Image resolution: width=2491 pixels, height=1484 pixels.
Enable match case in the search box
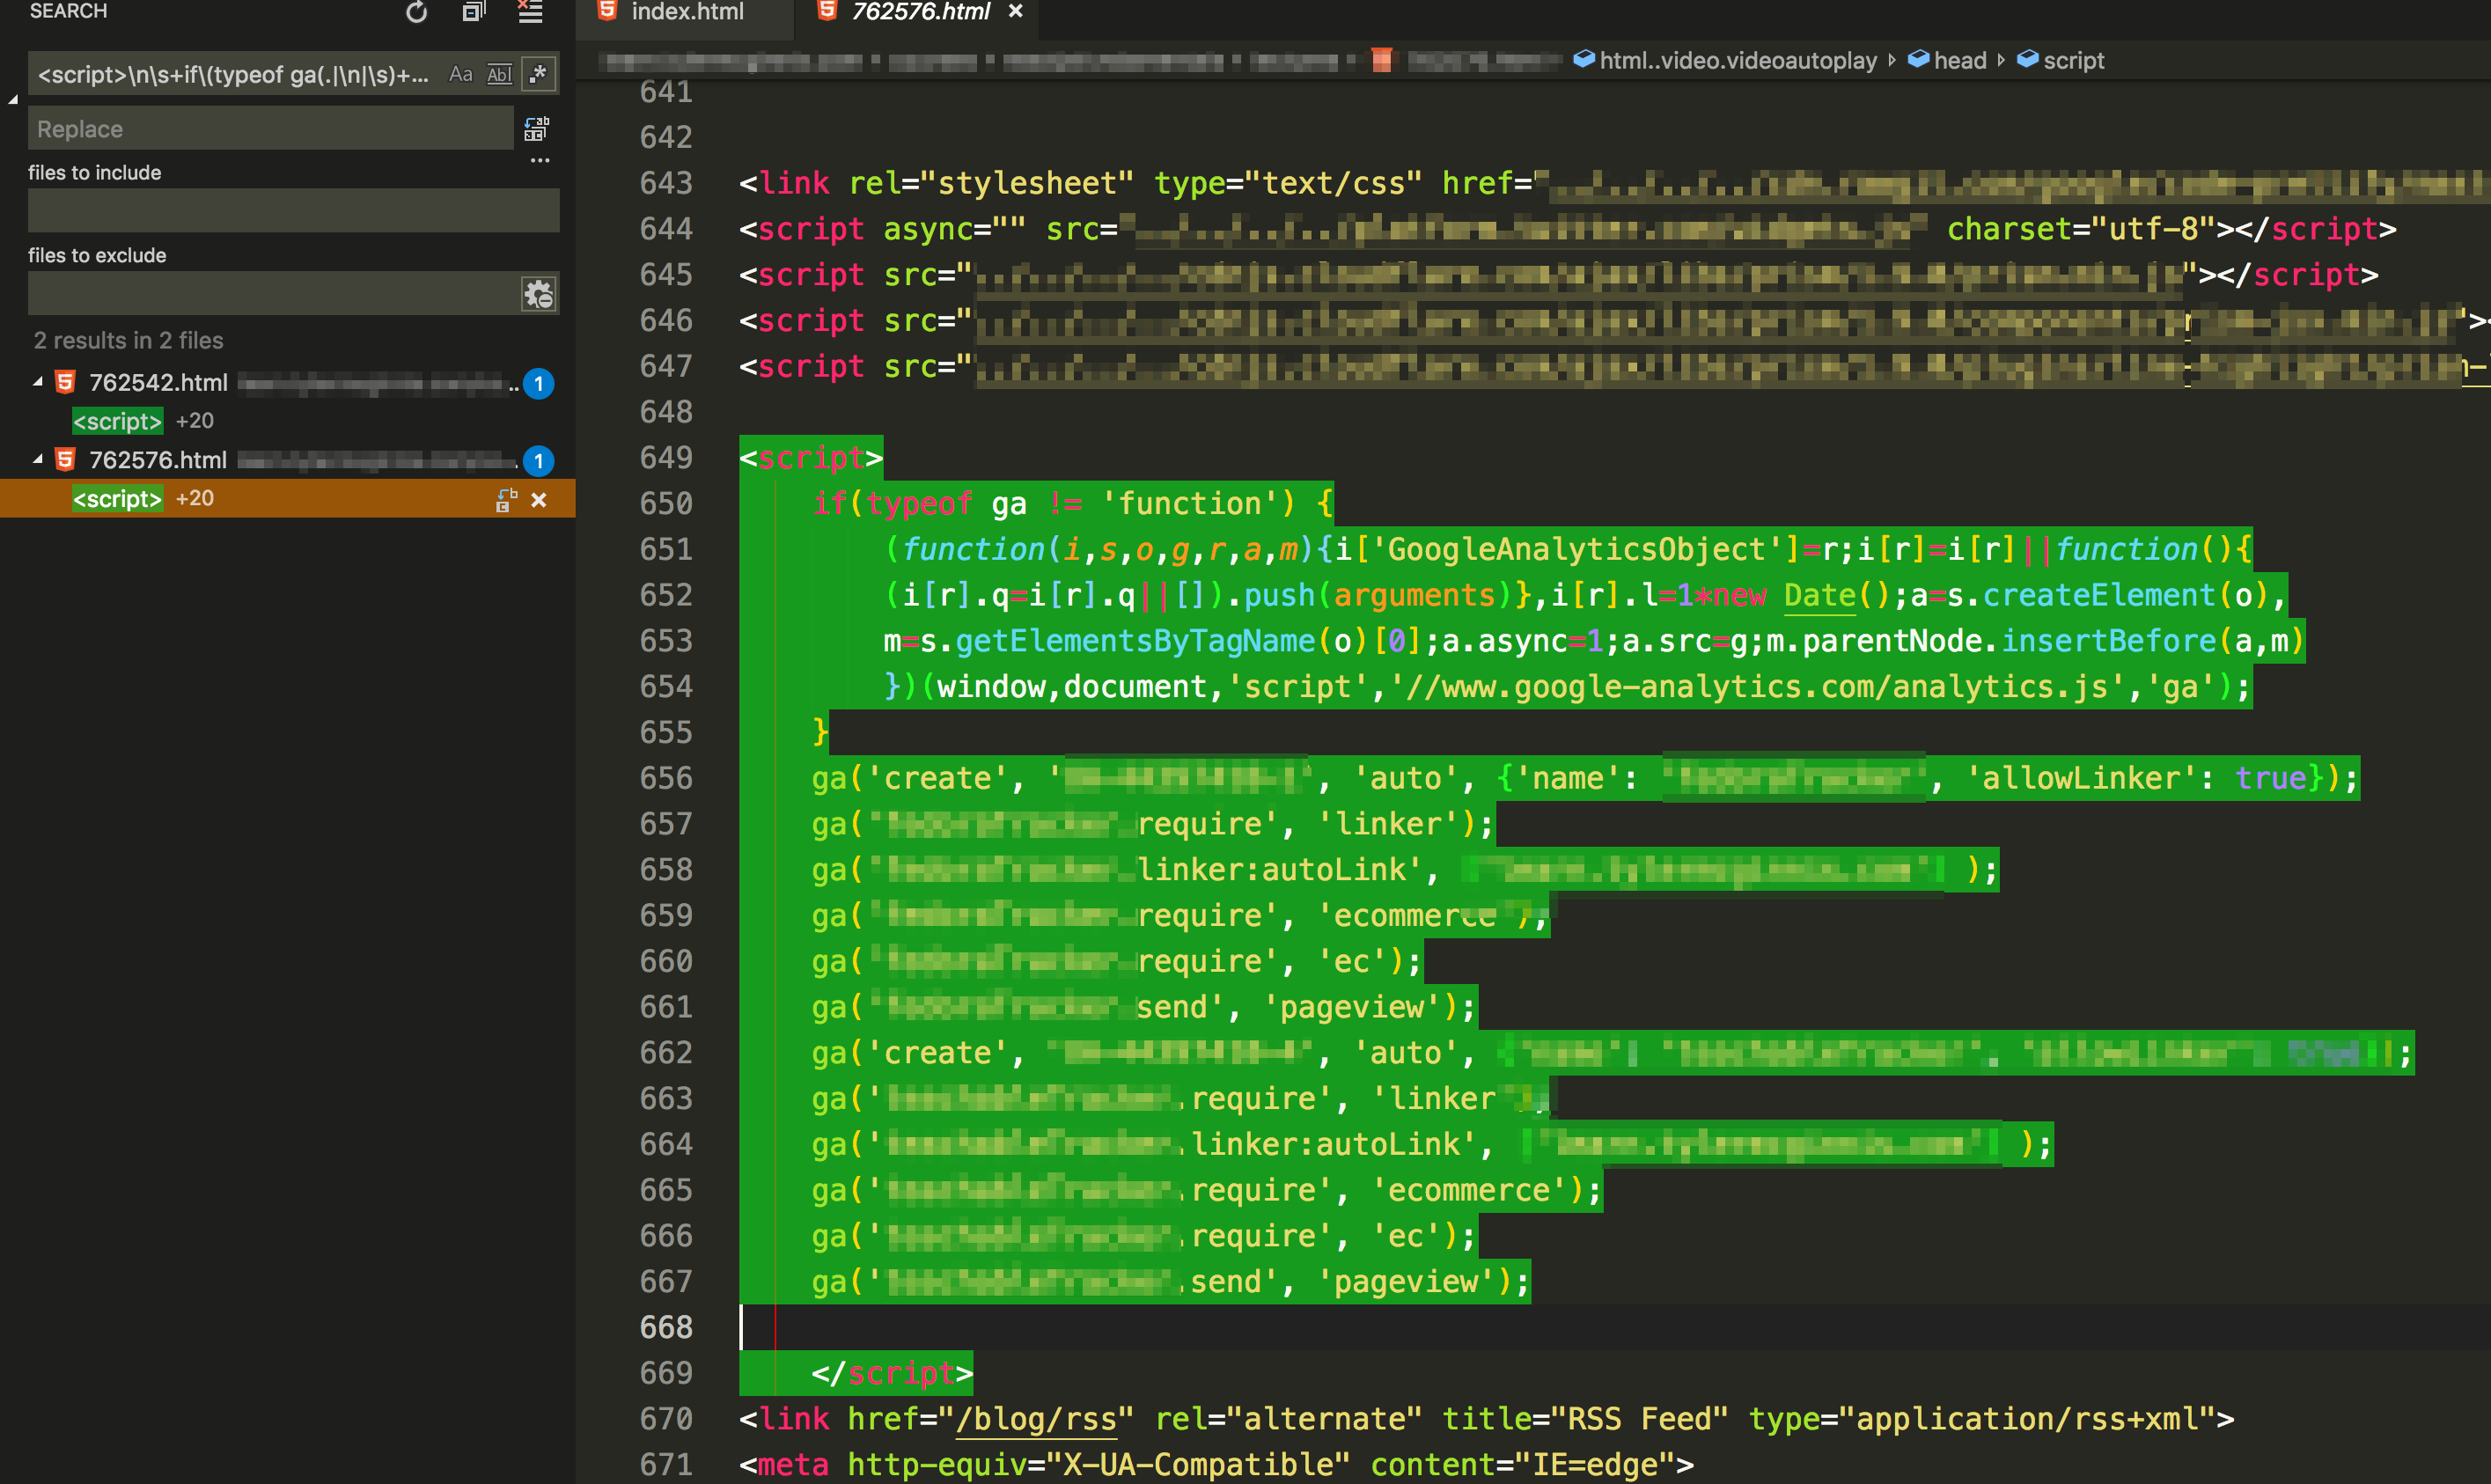pyautogui.click(x=461, y=73)
